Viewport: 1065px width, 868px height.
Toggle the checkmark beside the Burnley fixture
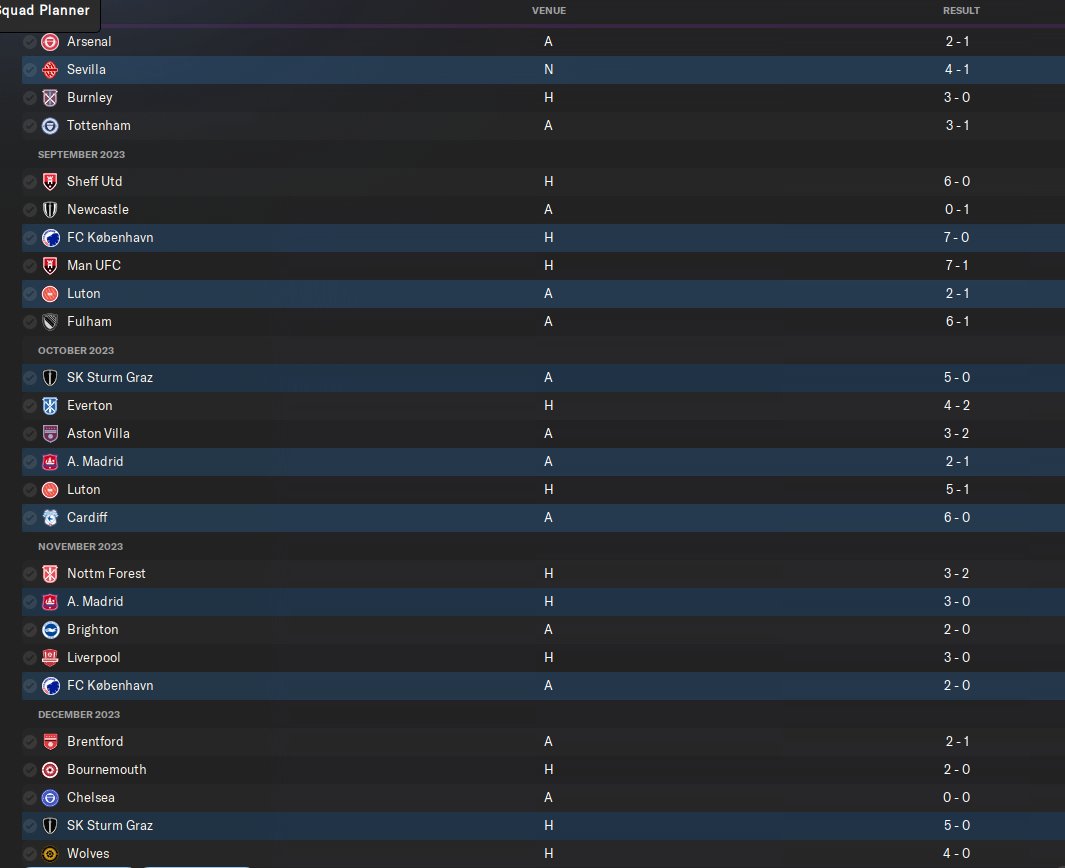pyautogui.click(x=30, y=98)
